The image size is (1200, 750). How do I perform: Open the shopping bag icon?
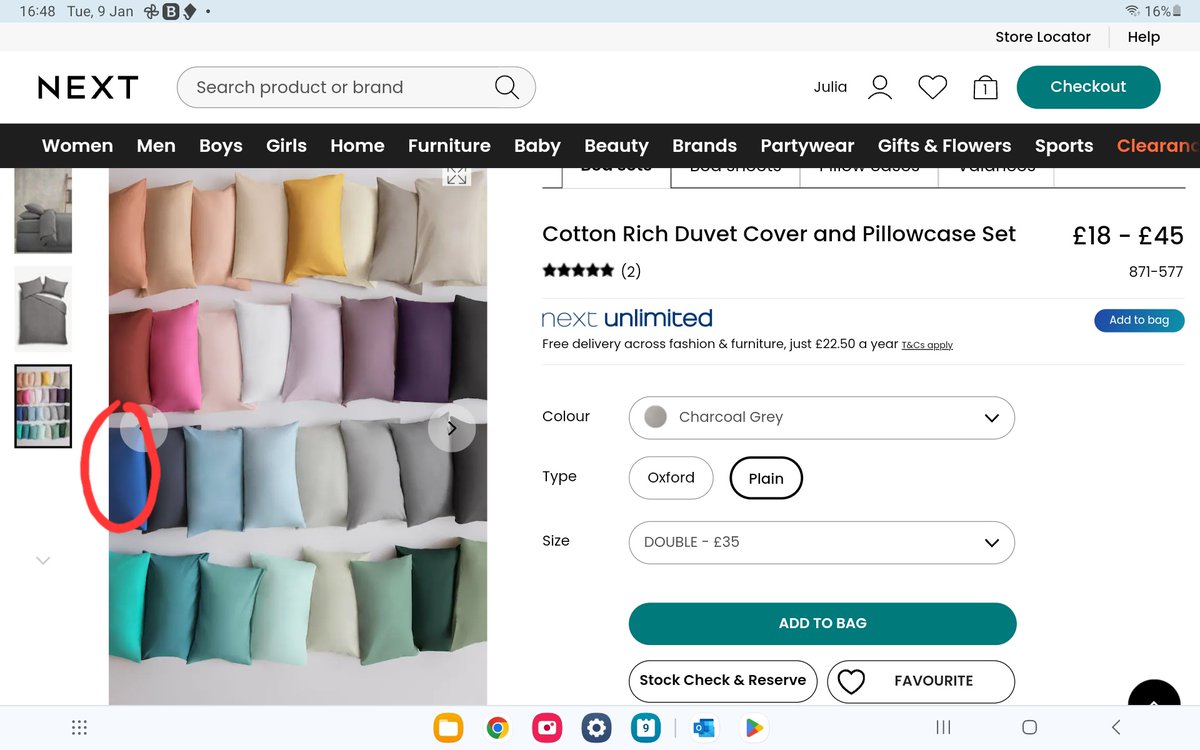985,87
